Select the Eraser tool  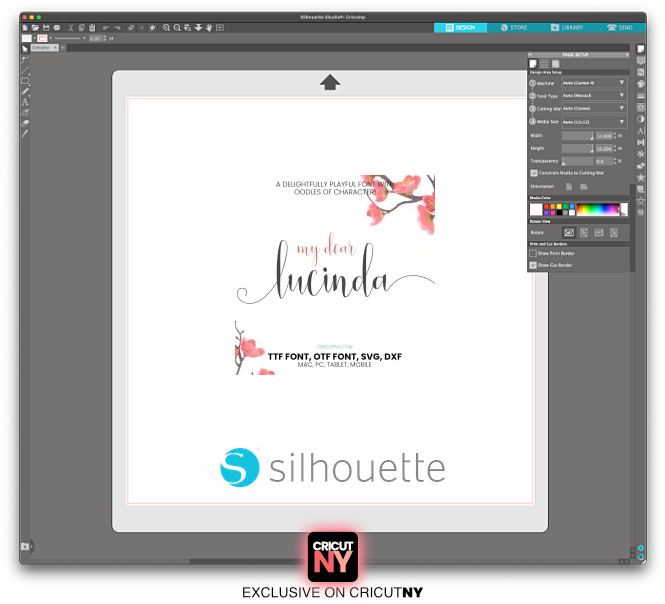coord(25,123)
